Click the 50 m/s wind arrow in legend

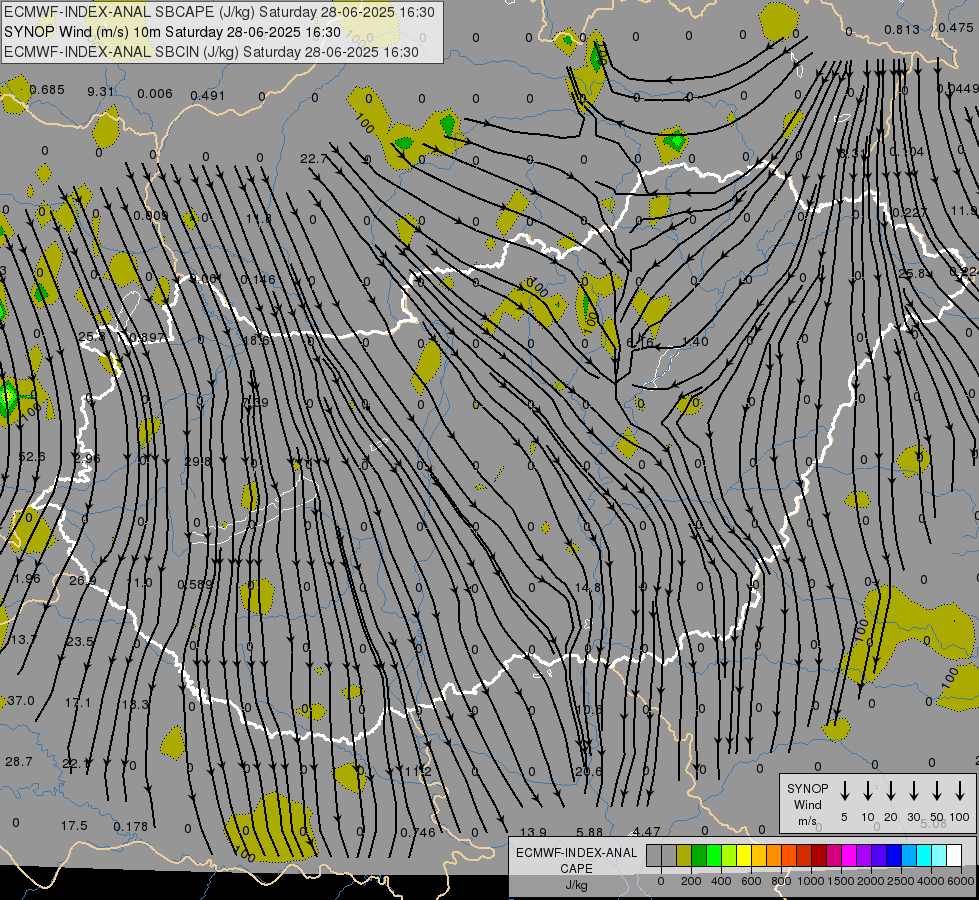click(937, 791)
